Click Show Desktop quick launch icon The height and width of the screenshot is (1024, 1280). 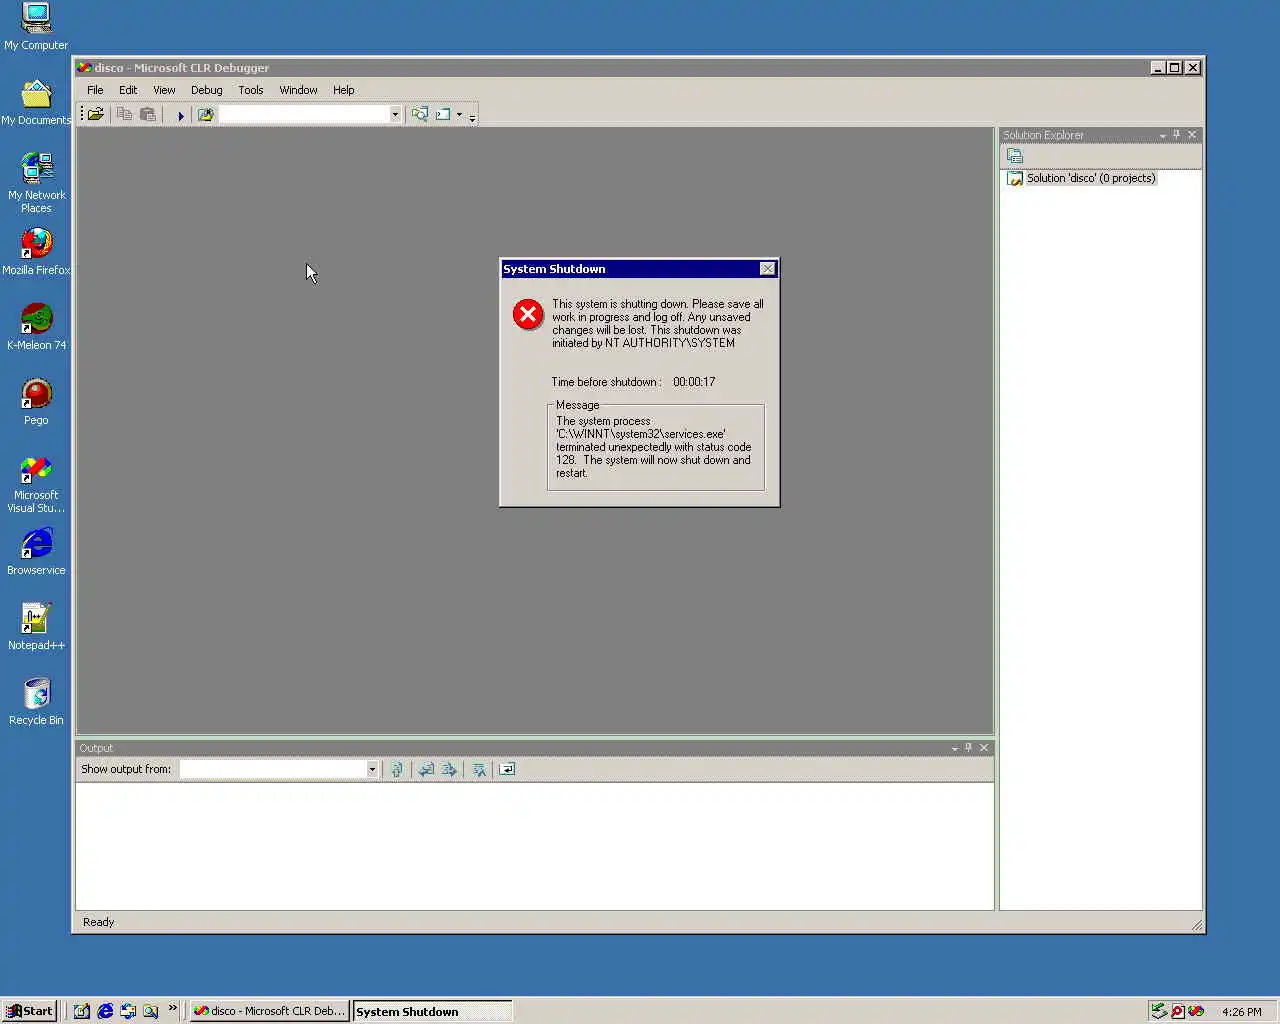pos(82,1011)
